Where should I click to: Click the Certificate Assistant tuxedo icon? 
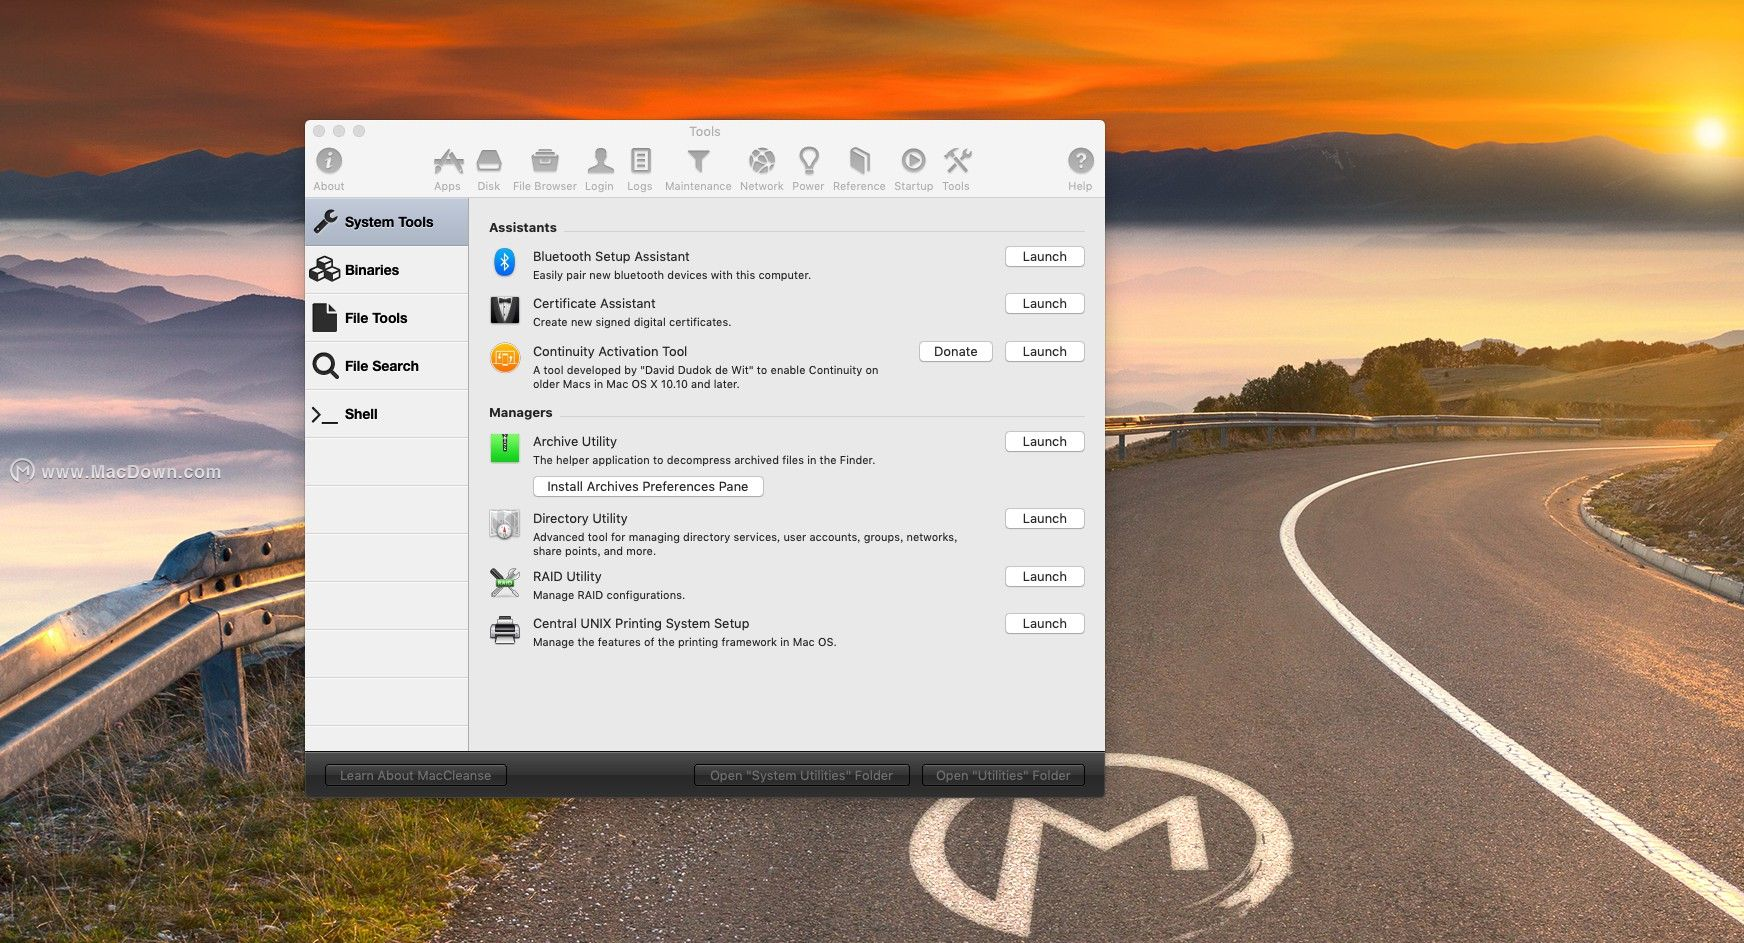click(x=505, y=310)
